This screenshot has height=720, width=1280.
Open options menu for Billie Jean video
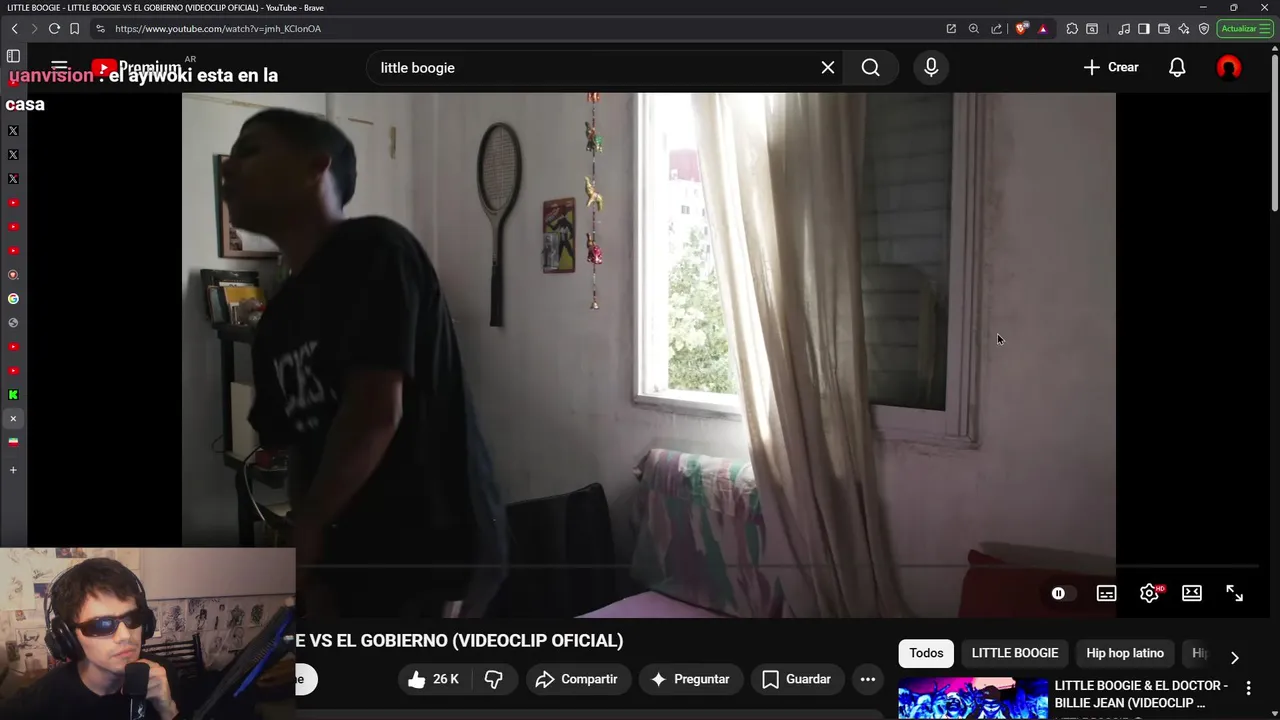tap(1248, 688)
